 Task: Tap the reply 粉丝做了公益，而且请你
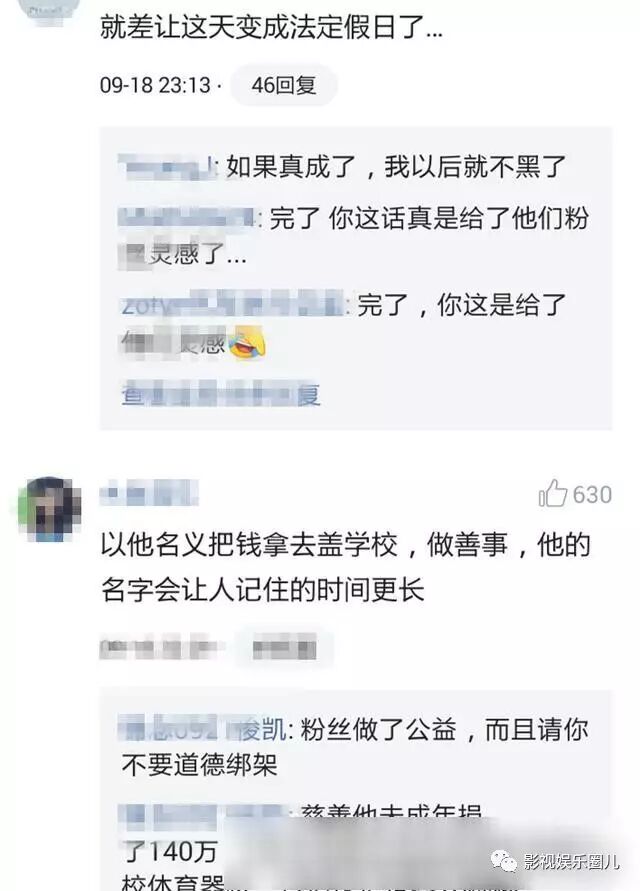tap(443, 730)
